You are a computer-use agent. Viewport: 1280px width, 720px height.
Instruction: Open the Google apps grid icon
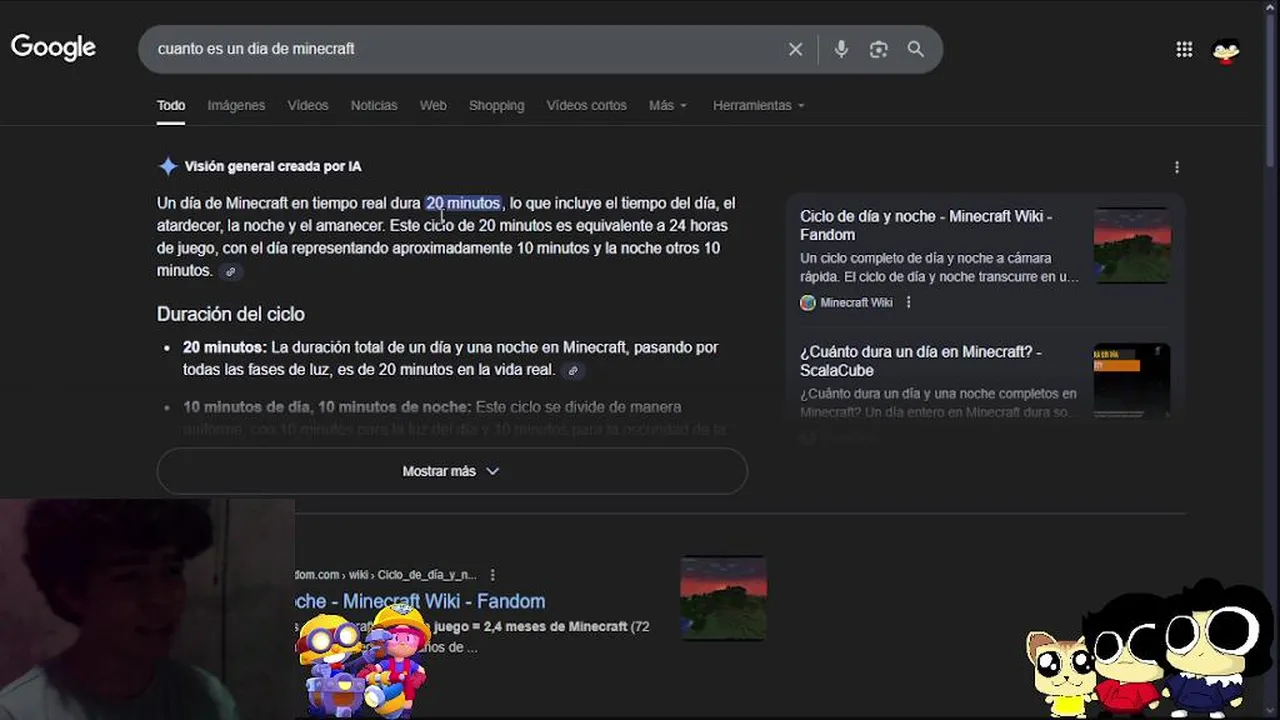coord(1184,49)
